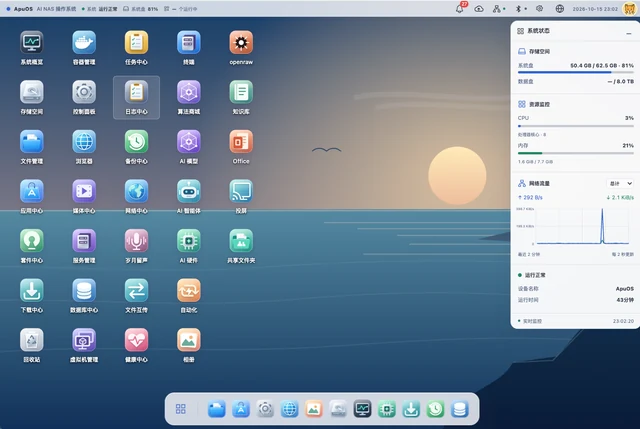Launch the AI 智能体 robot icon
640x429 pixels.
189,191
